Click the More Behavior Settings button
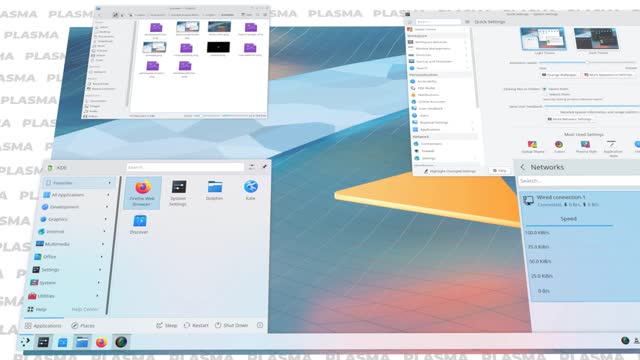 pos(569,119)
